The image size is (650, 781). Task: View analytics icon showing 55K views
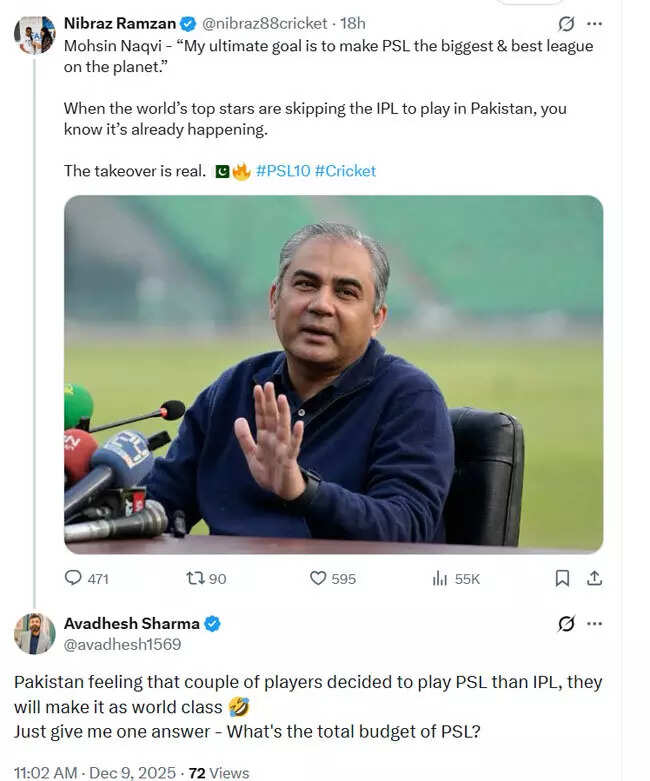point(439,578)
